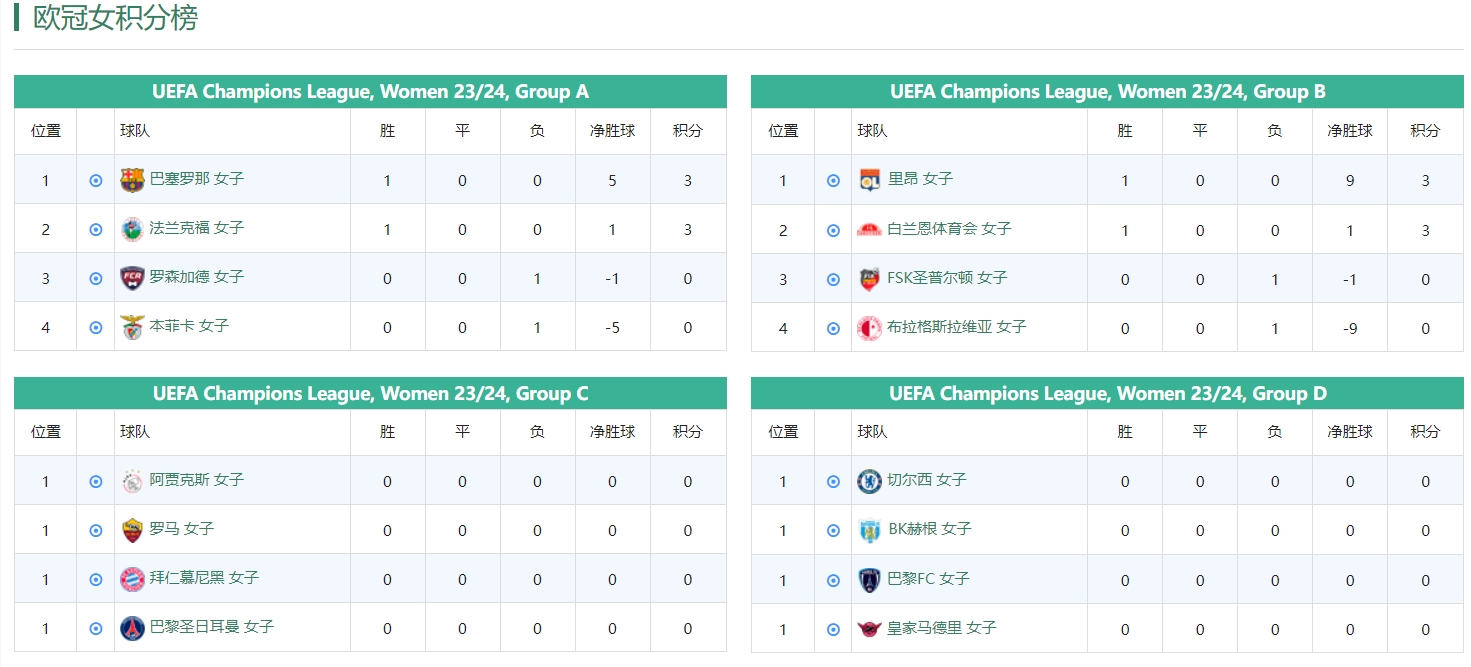The height and width of the screenshot is (667, 1471).
Task: Click the Slavia Prague (布拉格斯拉维亚) logo
Action: pyautogui.click(x=870, y=328)
